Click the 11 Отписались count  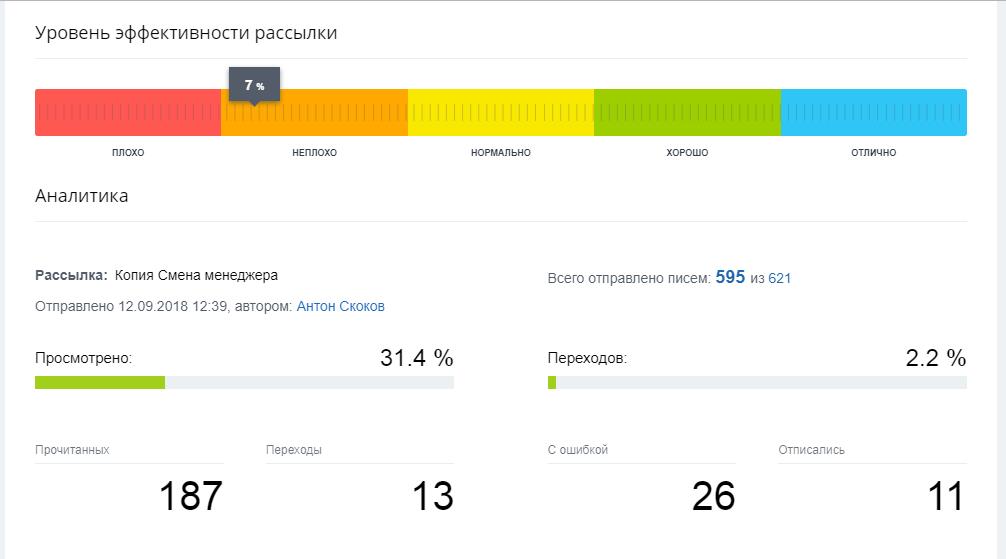(x=943, y=496)
